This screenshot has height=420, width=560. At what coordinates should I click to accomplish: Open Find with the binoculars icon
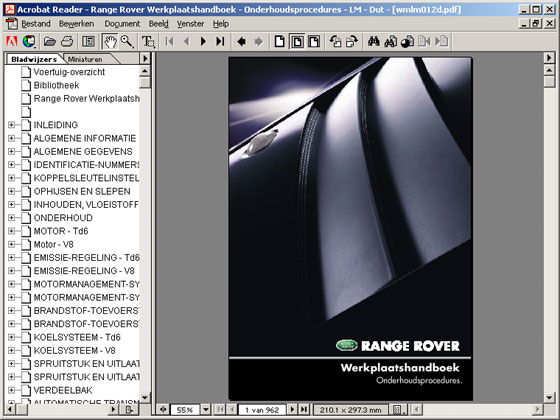374,41
